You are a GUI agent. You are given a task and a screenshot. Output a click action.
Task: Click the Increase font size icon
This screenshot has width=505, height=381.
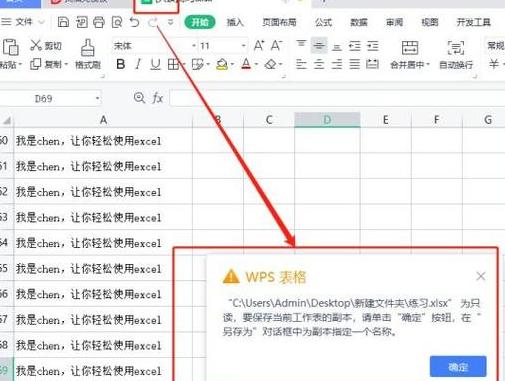(259, 45)
